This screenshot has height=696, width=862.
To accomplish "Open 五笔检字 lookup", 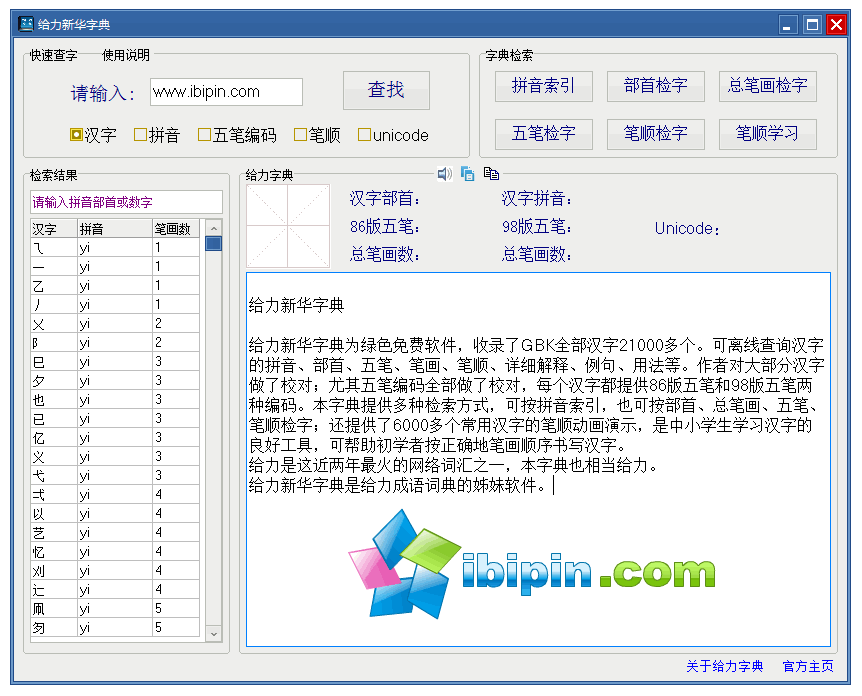I will point(543,134).
